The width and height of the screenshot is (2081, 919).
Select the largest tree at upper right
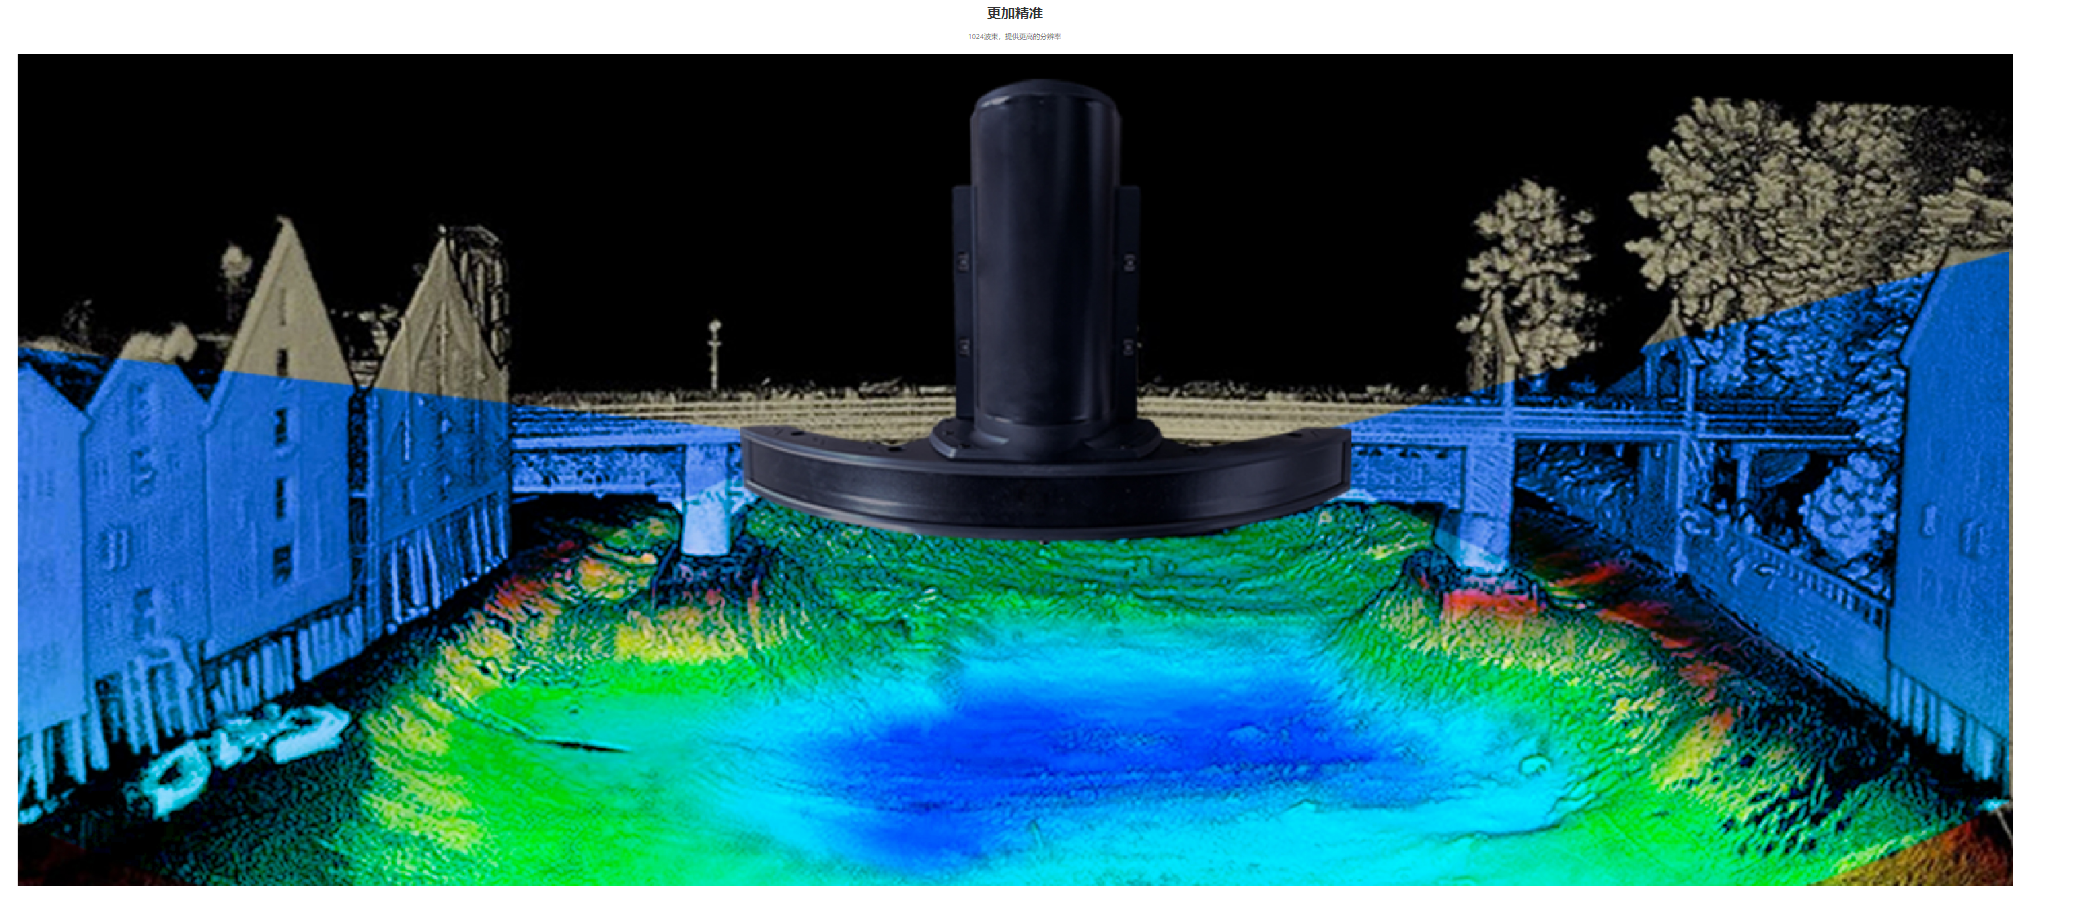1800,200
